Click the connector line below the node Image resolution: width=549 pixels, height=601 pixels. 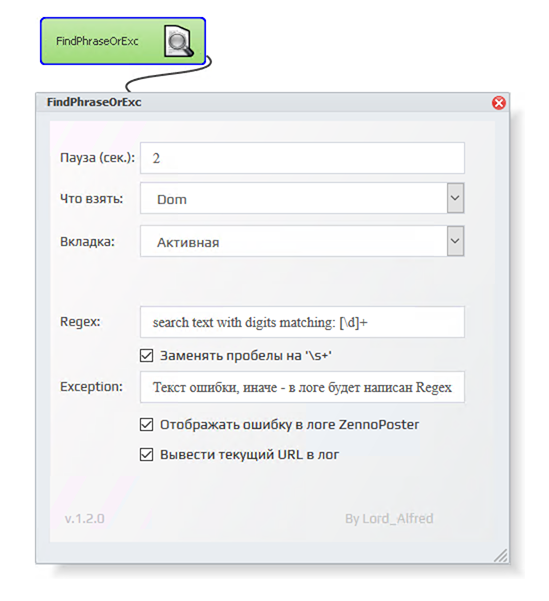169,75
